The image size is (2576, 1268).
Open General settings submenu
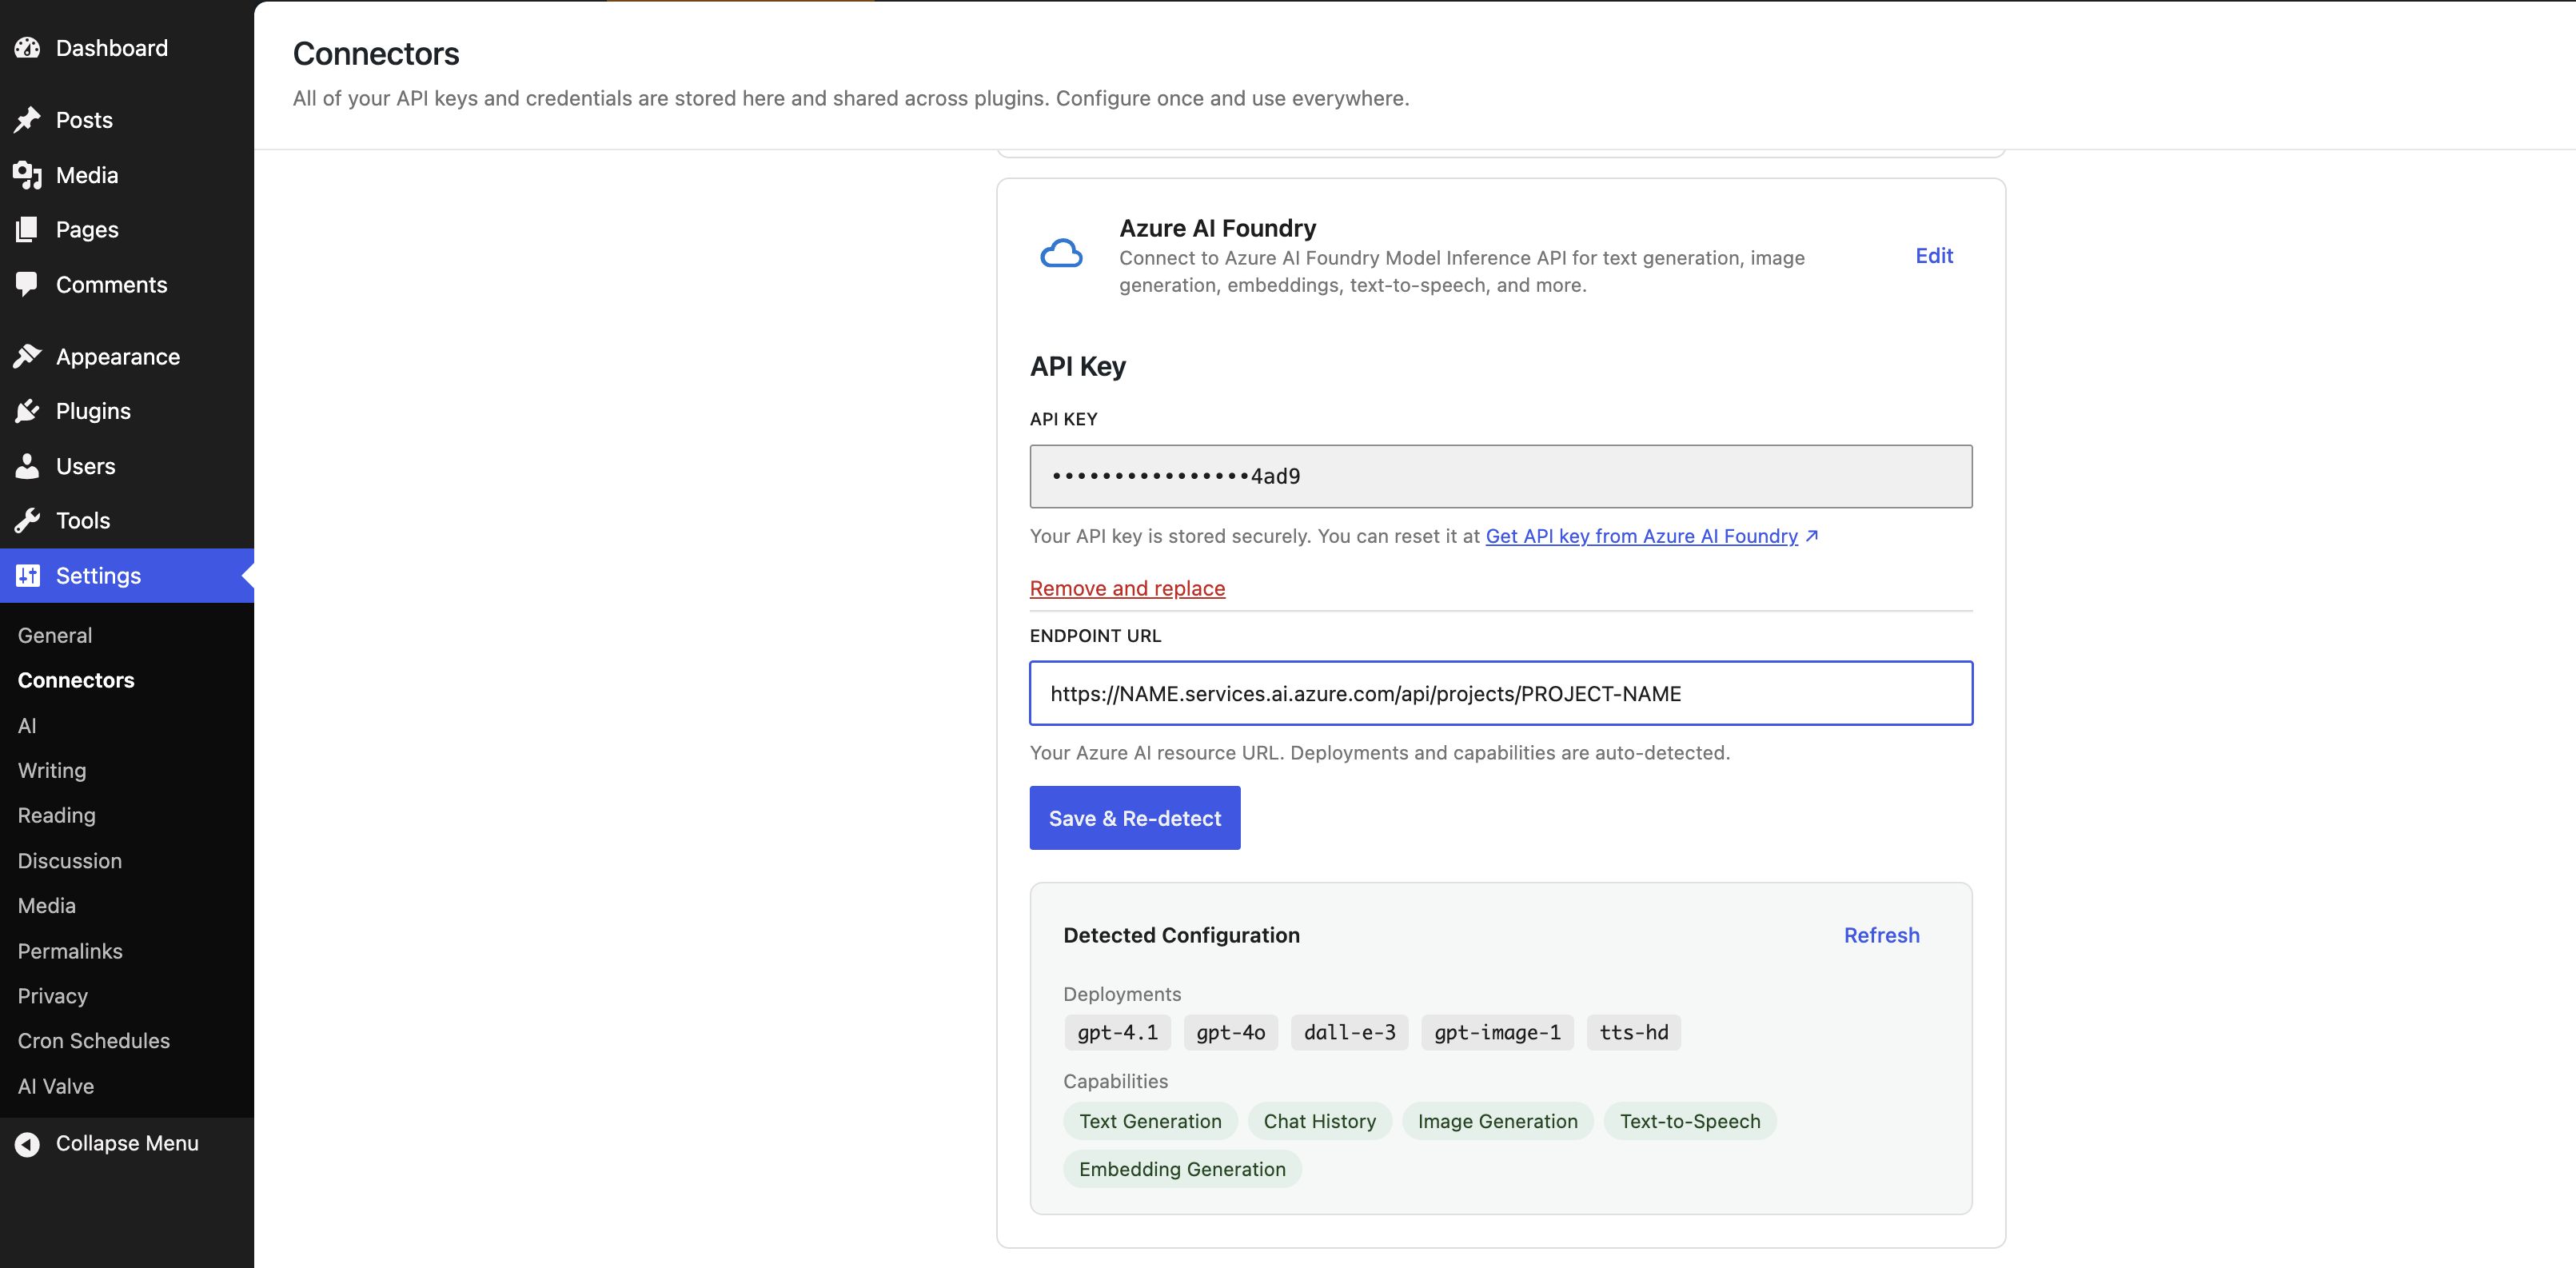click(x=55, y=636)
